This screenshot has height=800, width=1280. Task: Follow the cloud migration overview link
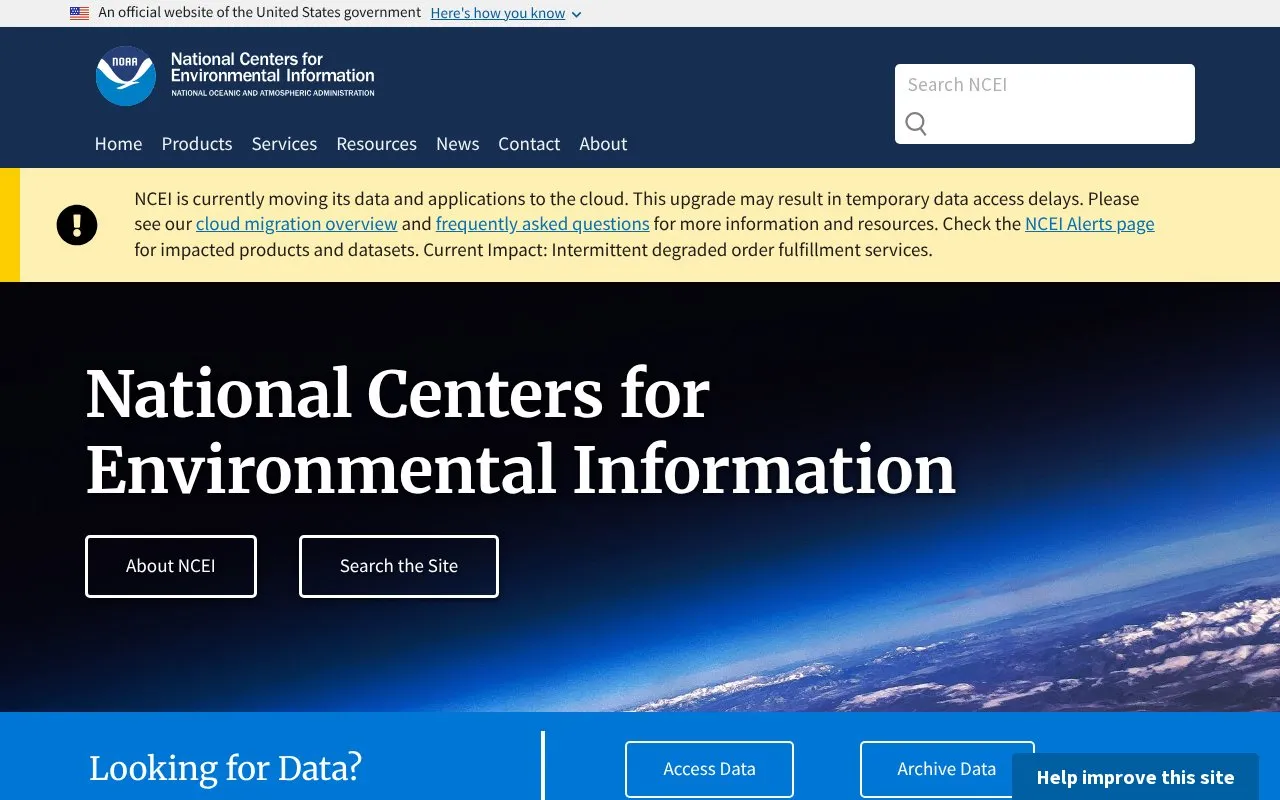tap(297, 224)
